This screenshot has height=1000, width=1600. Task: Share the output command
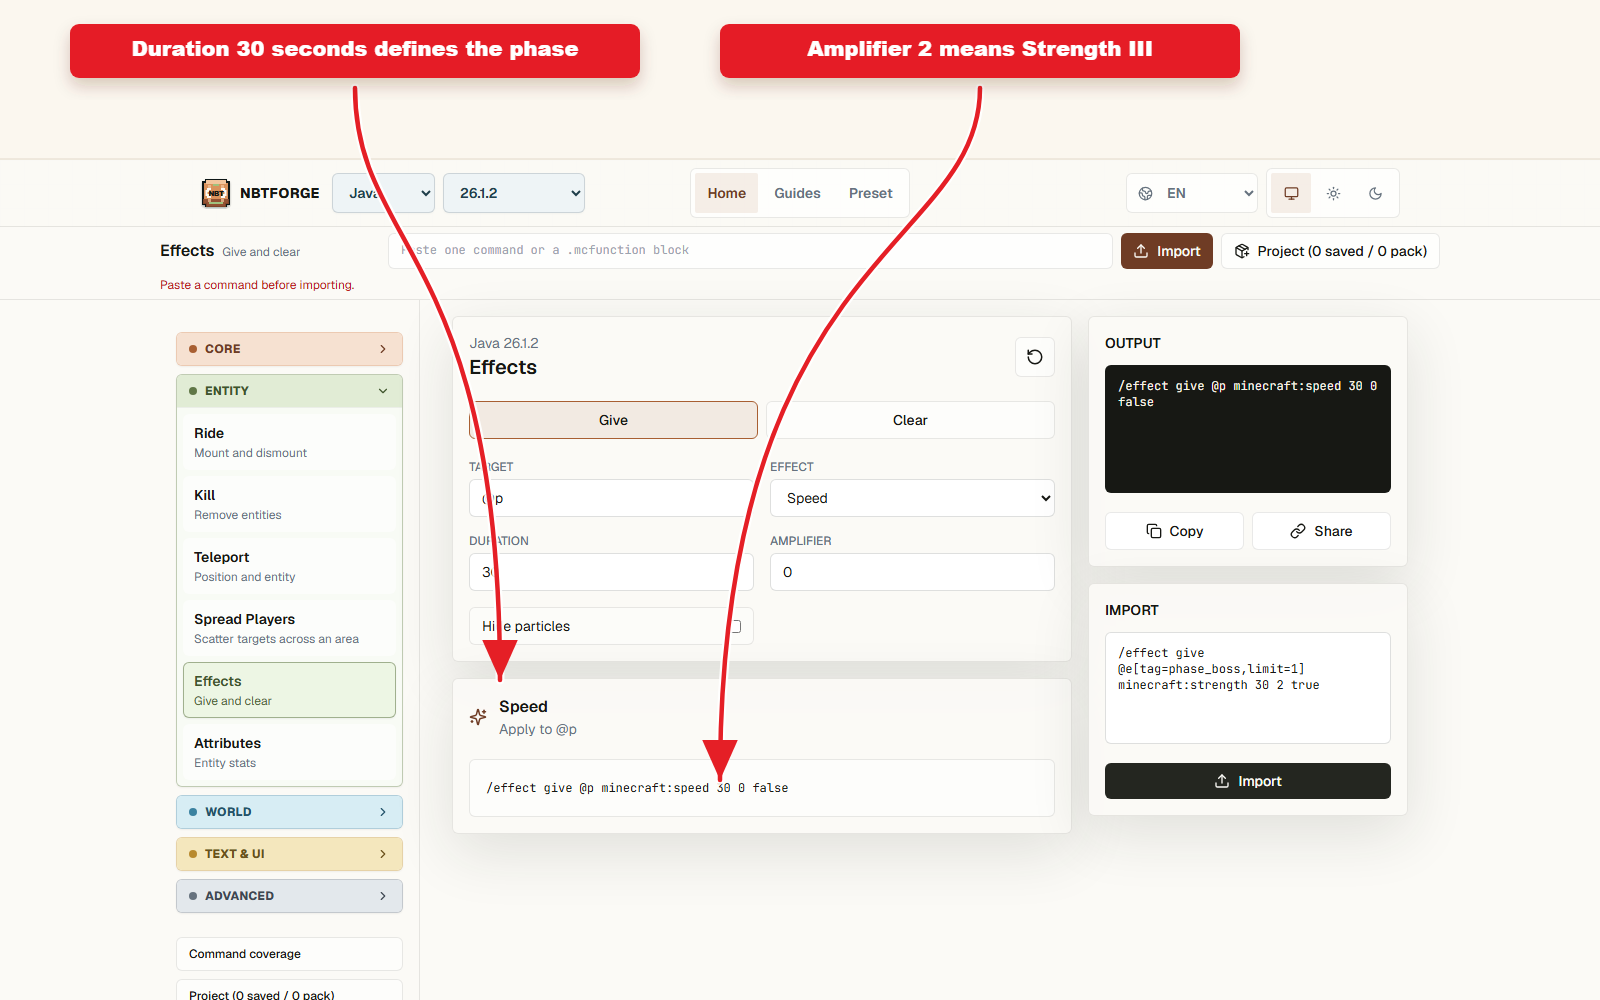coord(1321,531)
